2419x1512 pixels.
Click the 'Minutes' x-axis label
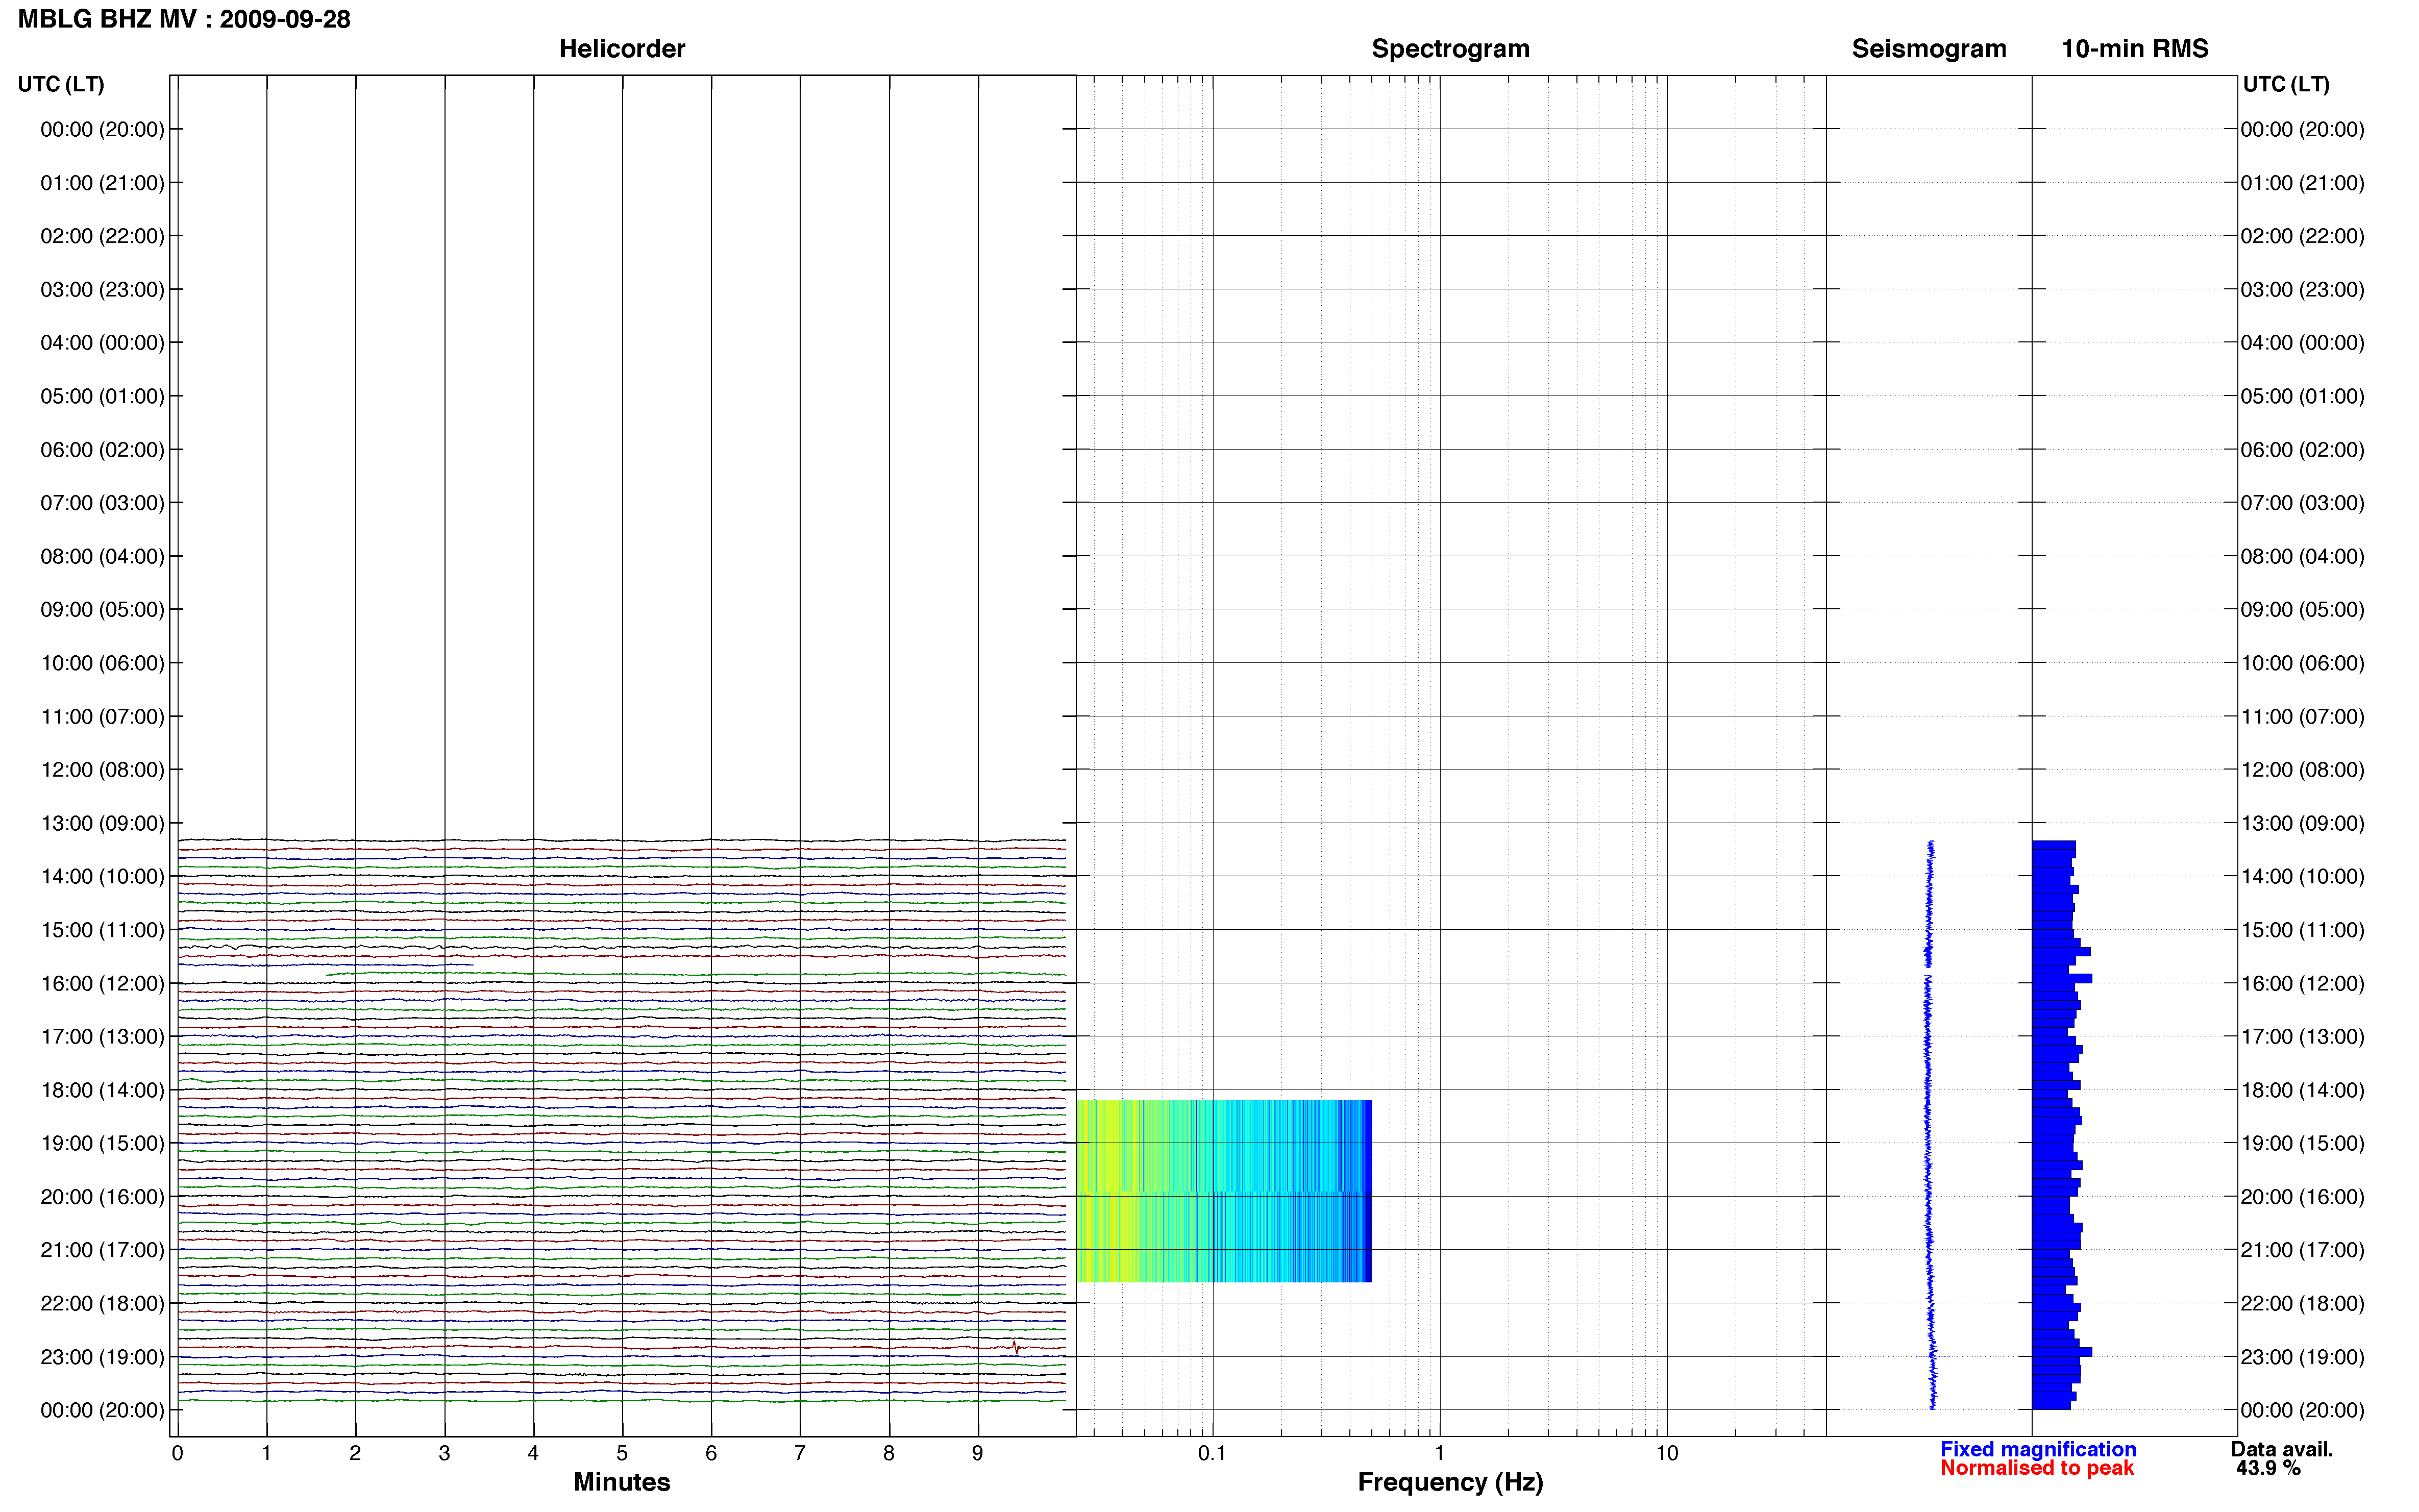[621, 1482]
